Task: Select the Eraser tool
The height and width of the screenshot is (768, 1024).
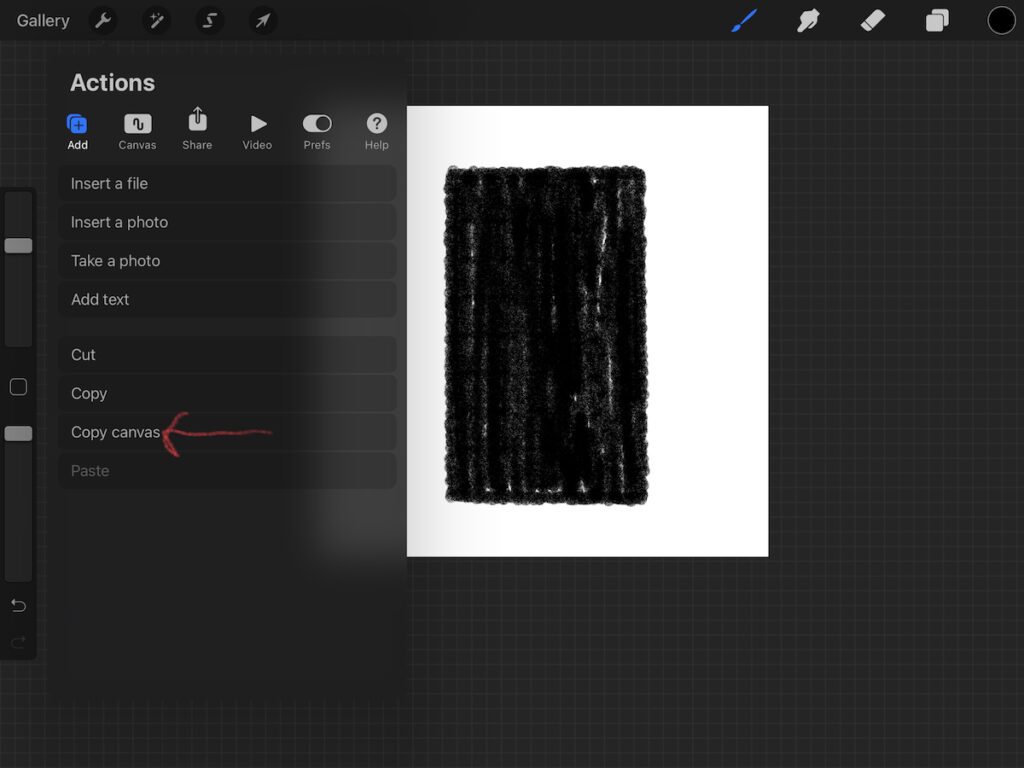Action: (x=872, y=20)
